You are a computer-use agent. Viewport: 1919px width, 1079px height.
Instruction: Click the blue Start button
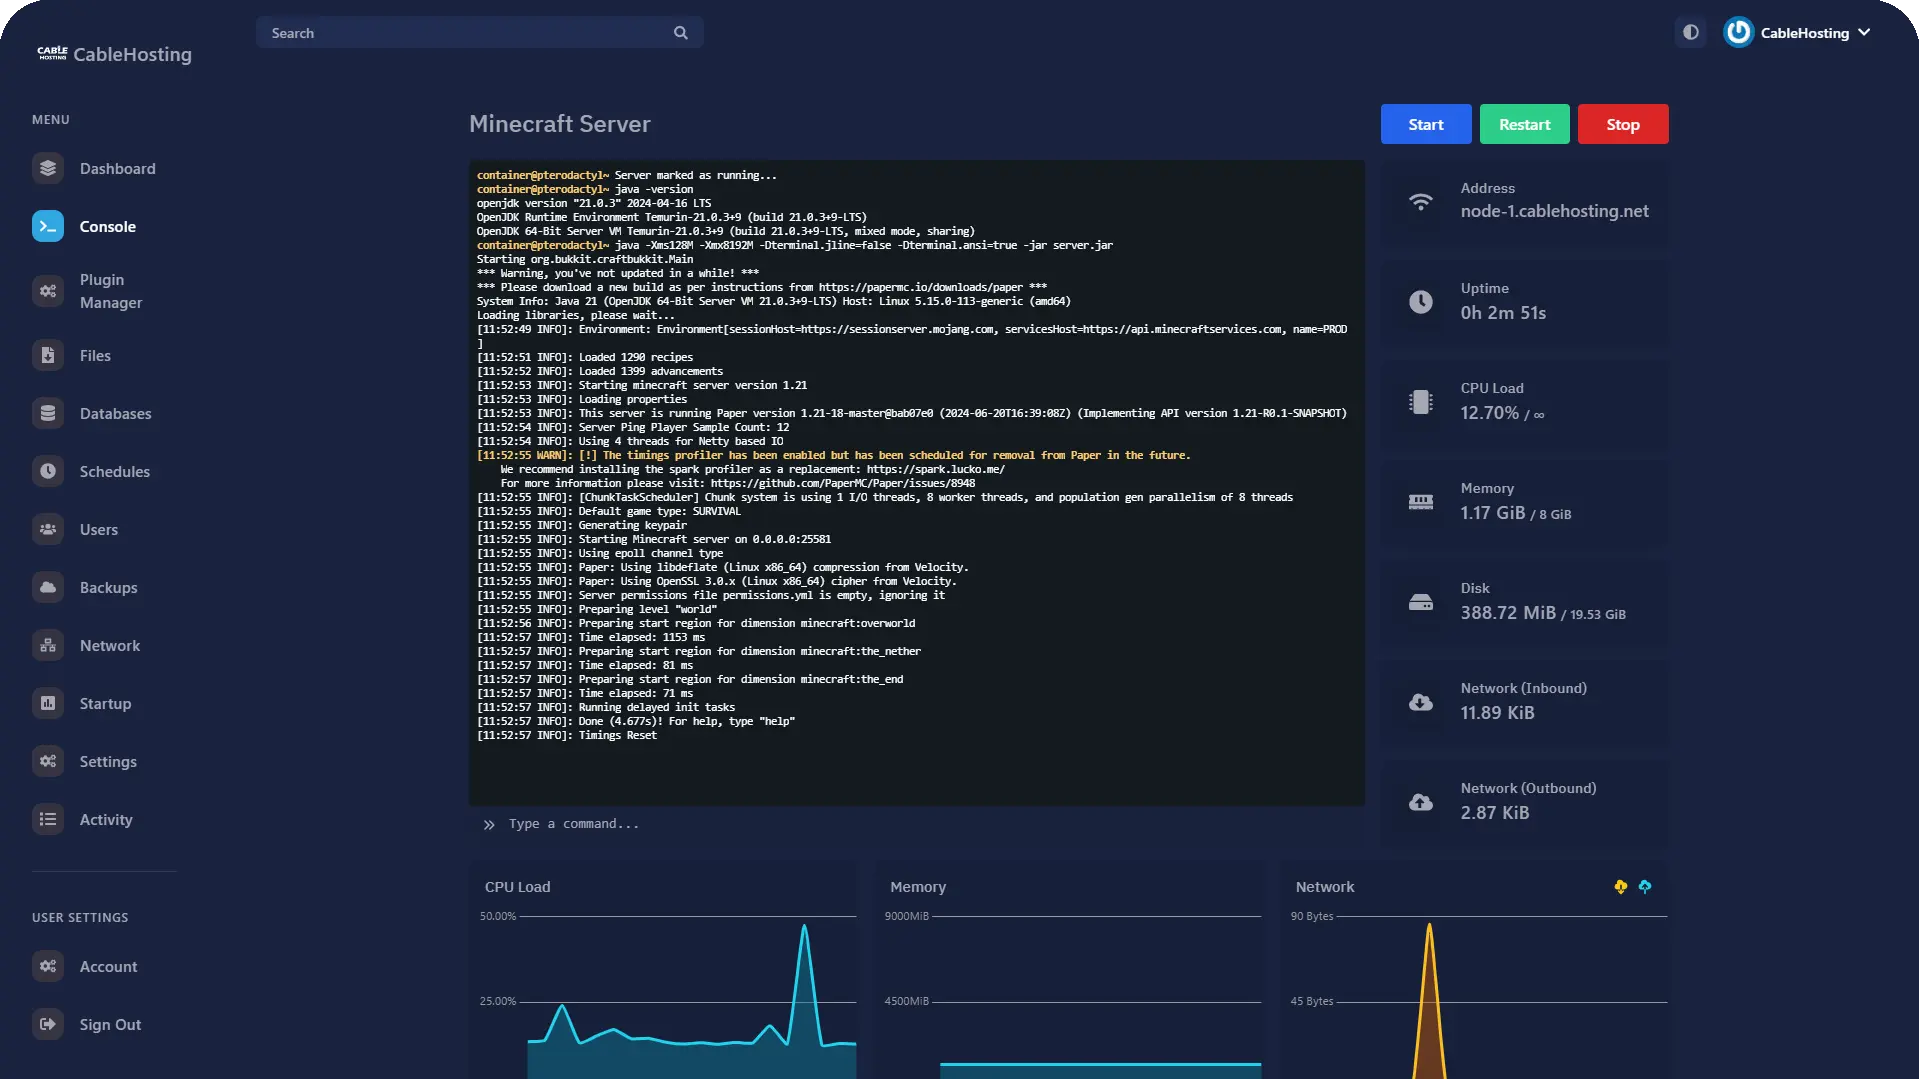[1426, 124]
